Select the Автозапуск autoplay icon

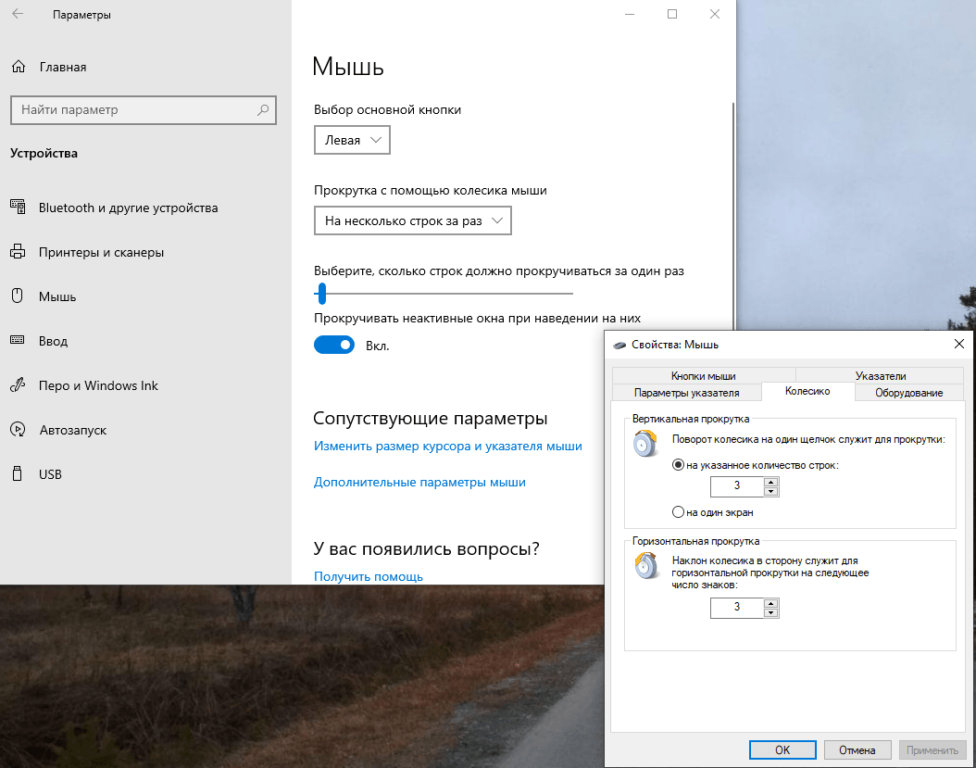[17, 429]
